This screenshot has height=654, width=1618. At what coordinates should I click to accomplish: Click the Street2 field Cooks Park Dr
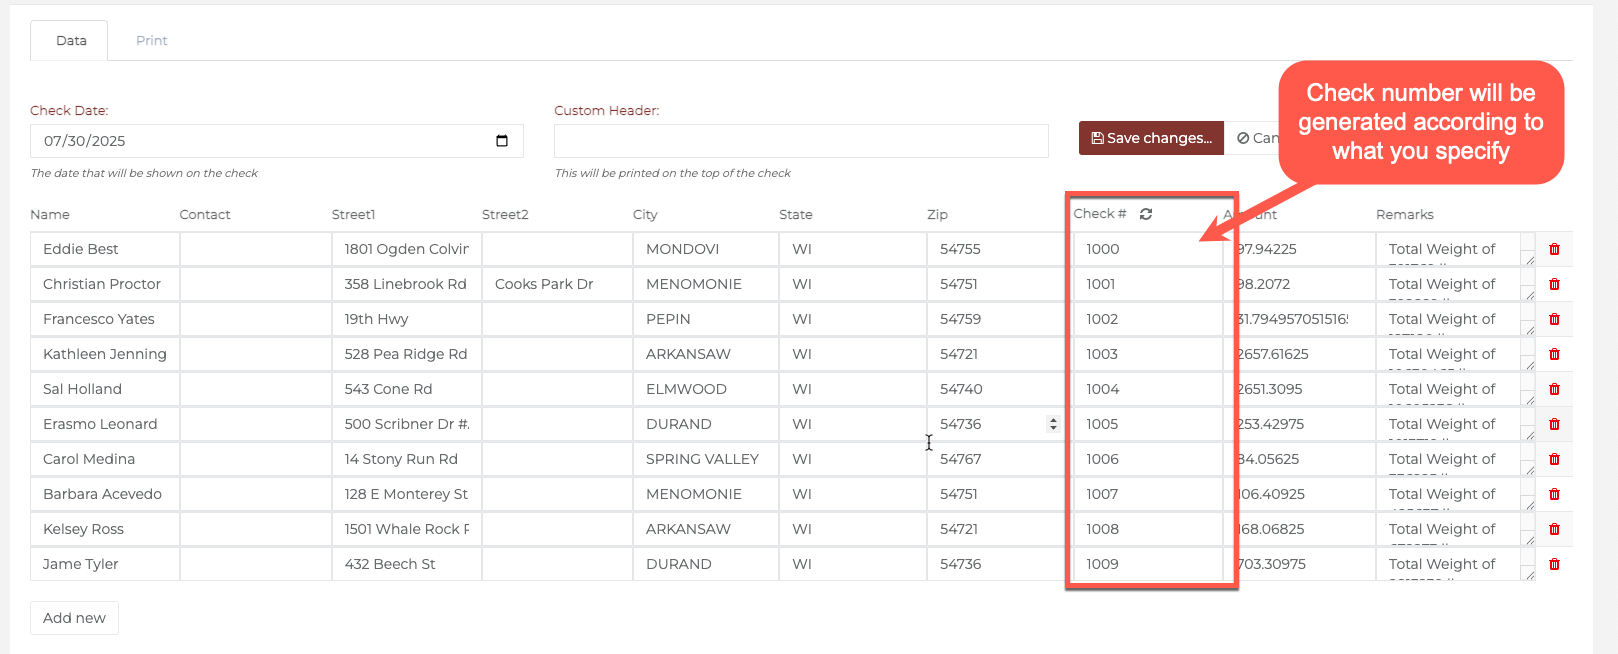(x=557, y=284)
